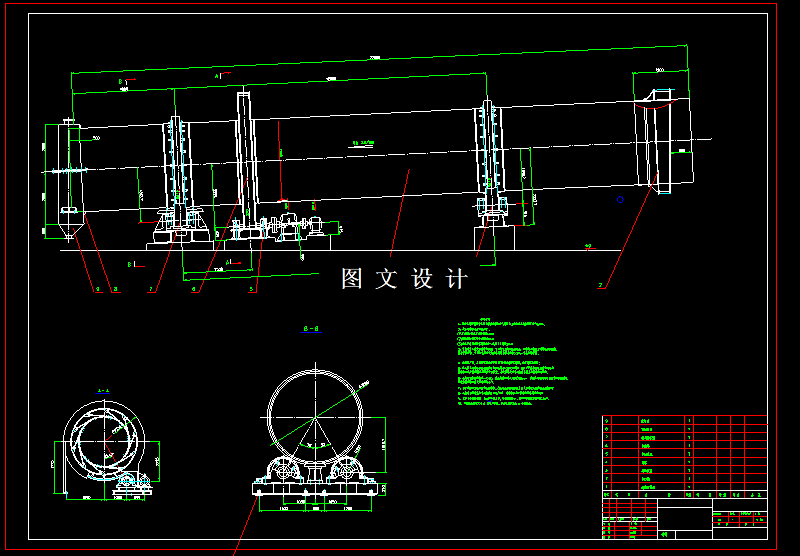The image size is (800, 556).
Task: Select the "500" dimension near the left hood
Action: click(x=96, y=138)
